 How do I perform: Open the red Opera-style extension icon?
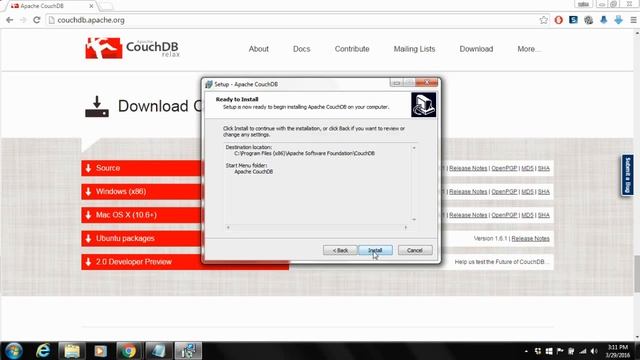pyautogui.click(x=558, y=20)
